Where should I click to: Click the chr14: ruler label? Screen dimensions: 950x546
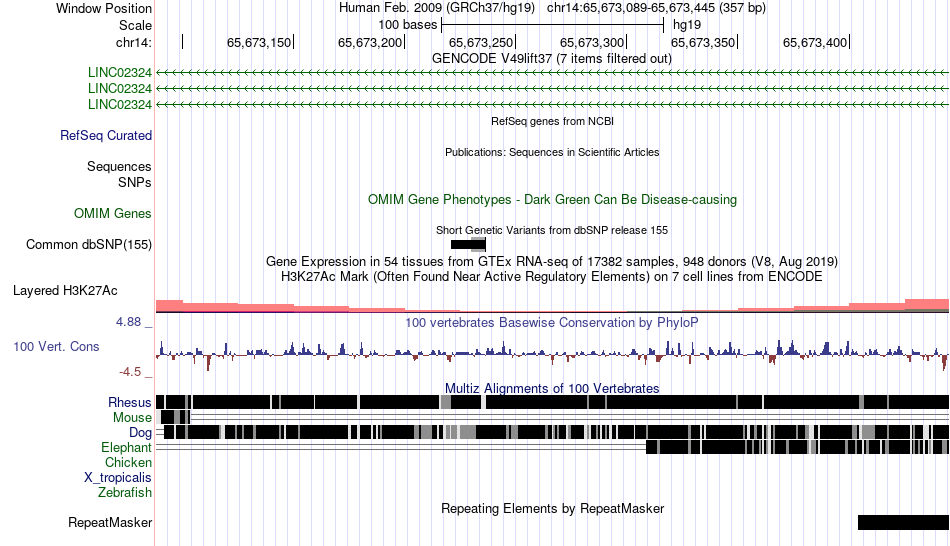(x=133, y=42)
